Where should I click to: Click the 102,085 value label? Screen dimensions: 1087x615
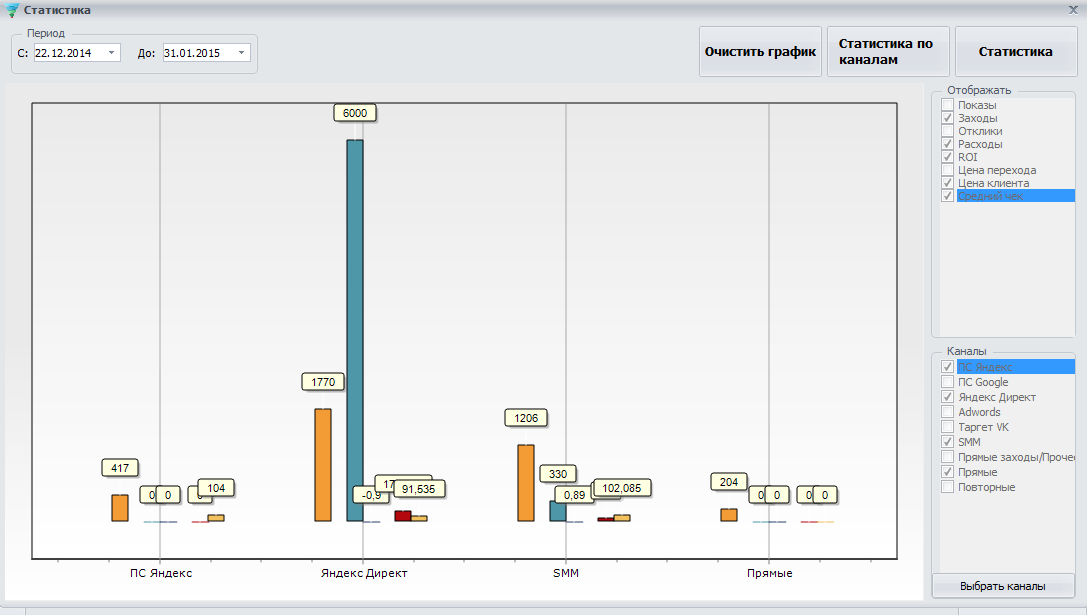[622, 488]
